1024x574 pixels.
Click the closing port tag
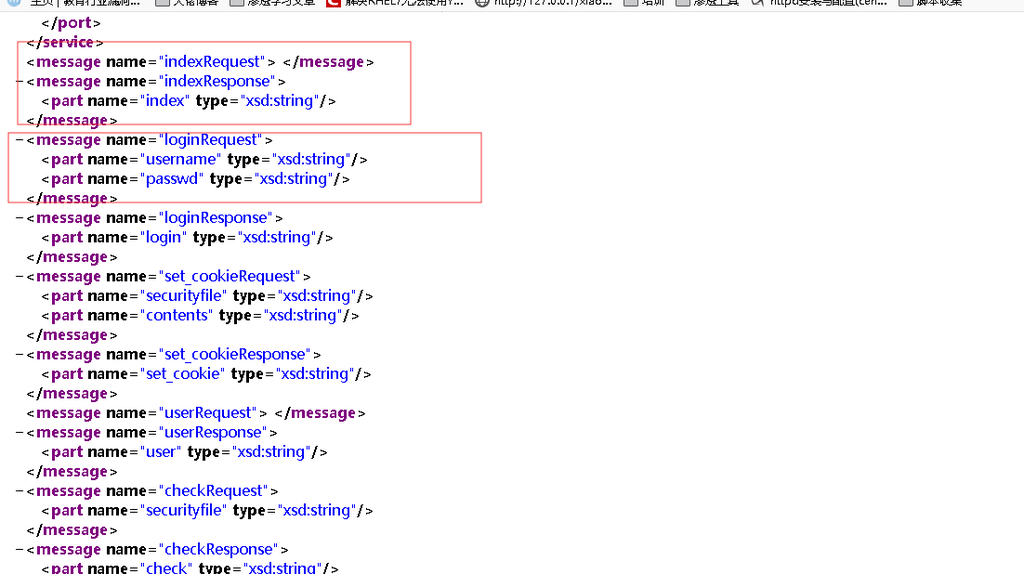click(x=70, y=23)
